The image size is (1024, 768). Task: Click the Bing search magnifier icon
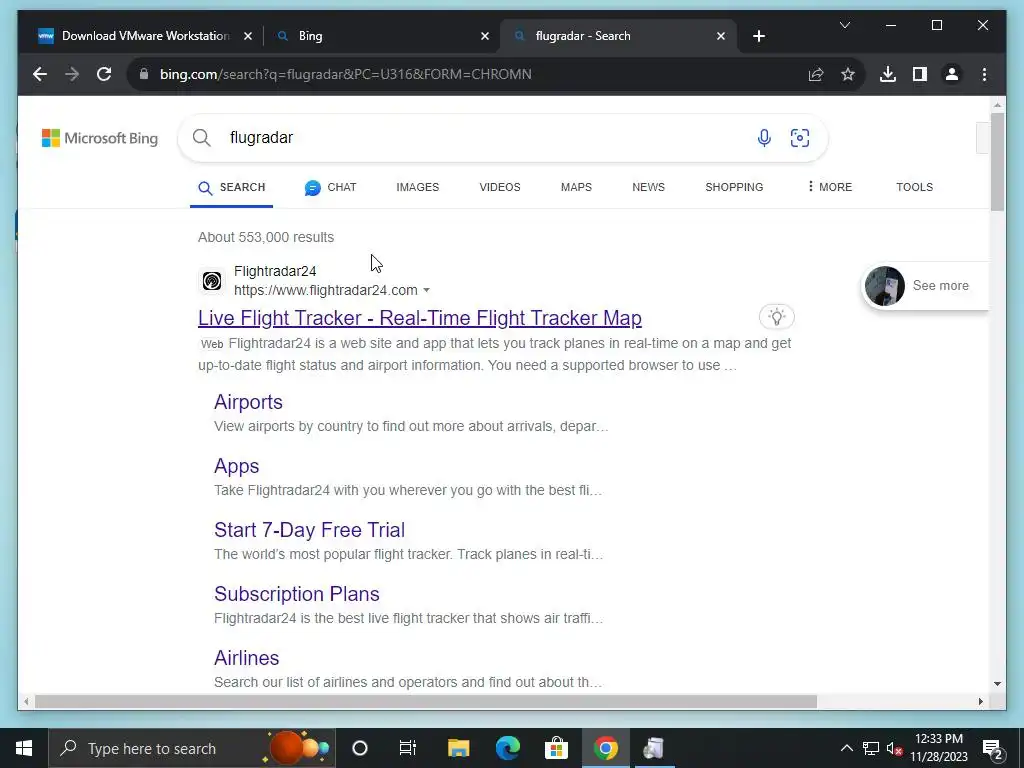coord(202,138)
